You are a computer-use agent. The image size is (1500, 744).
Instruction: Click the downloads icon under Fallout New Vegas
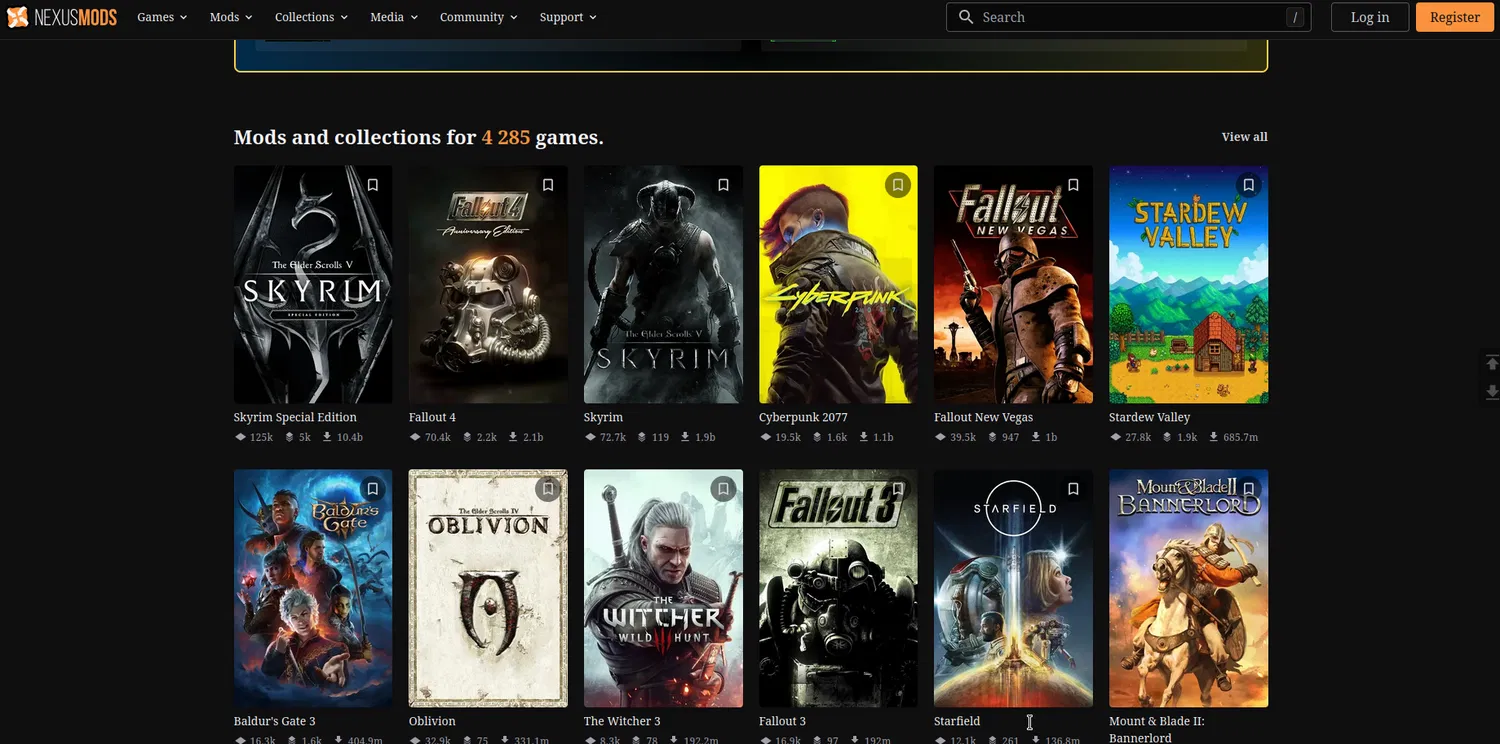point(1035,437)
